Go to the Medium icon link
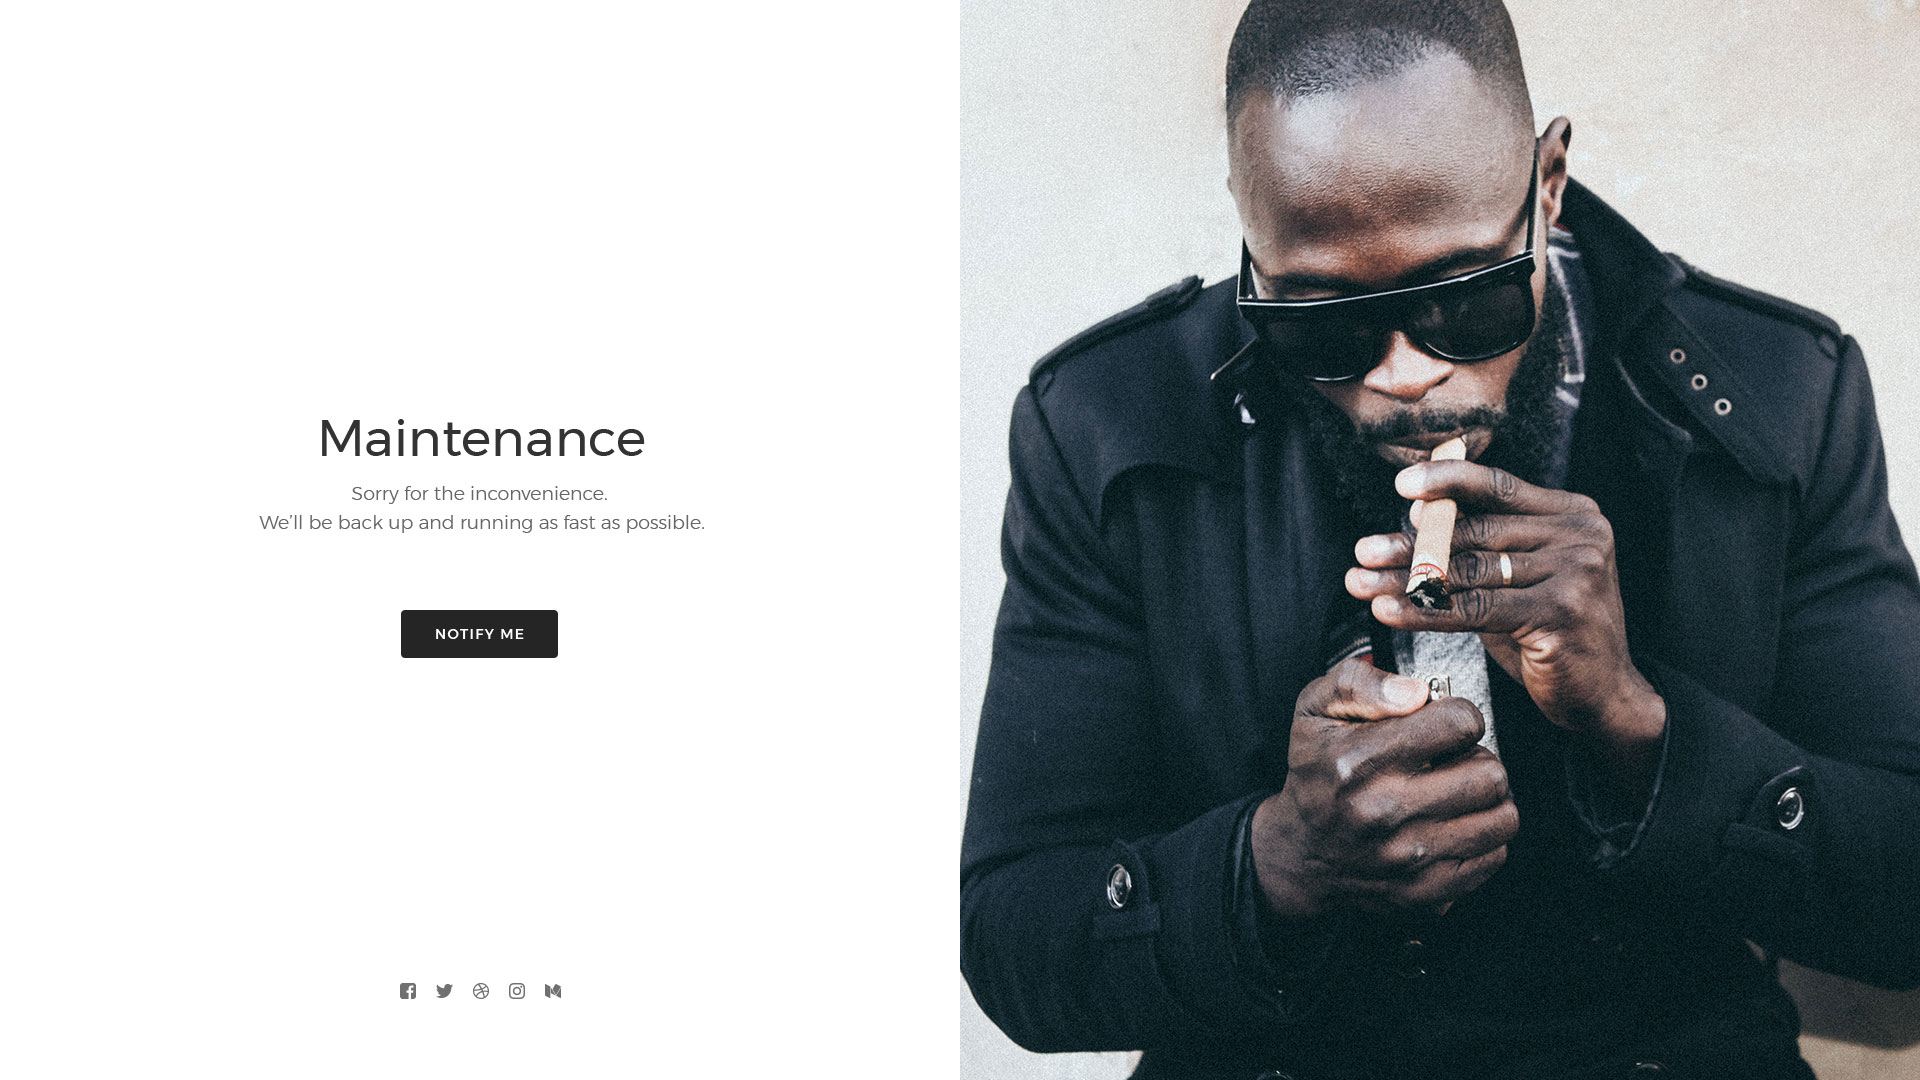1920x1080 pixels. click(553, 991)
